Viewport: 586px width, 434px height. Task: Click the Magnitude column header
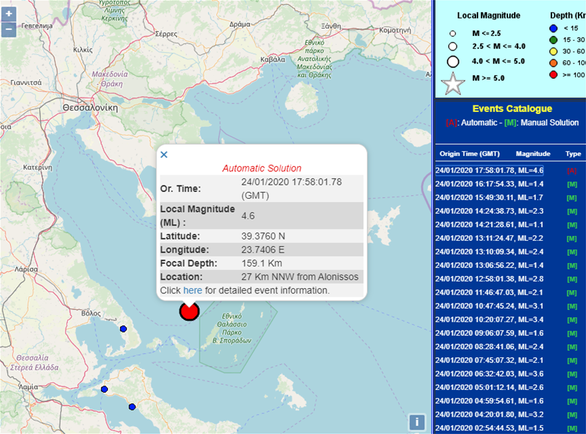pos(533,154)
